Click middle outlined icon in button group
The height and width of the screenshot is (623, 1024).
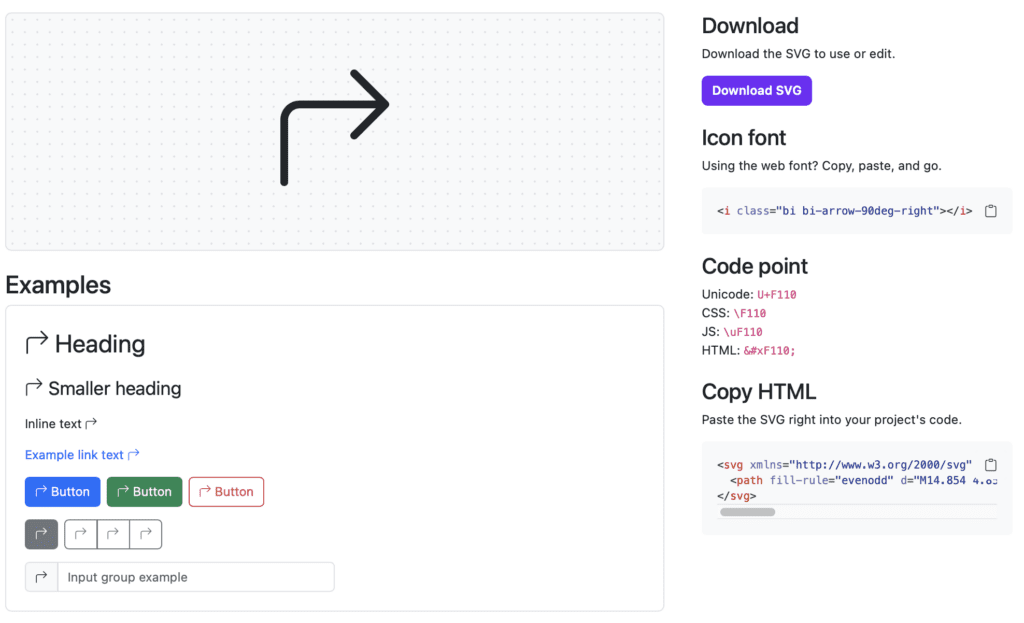coord(114,534)
